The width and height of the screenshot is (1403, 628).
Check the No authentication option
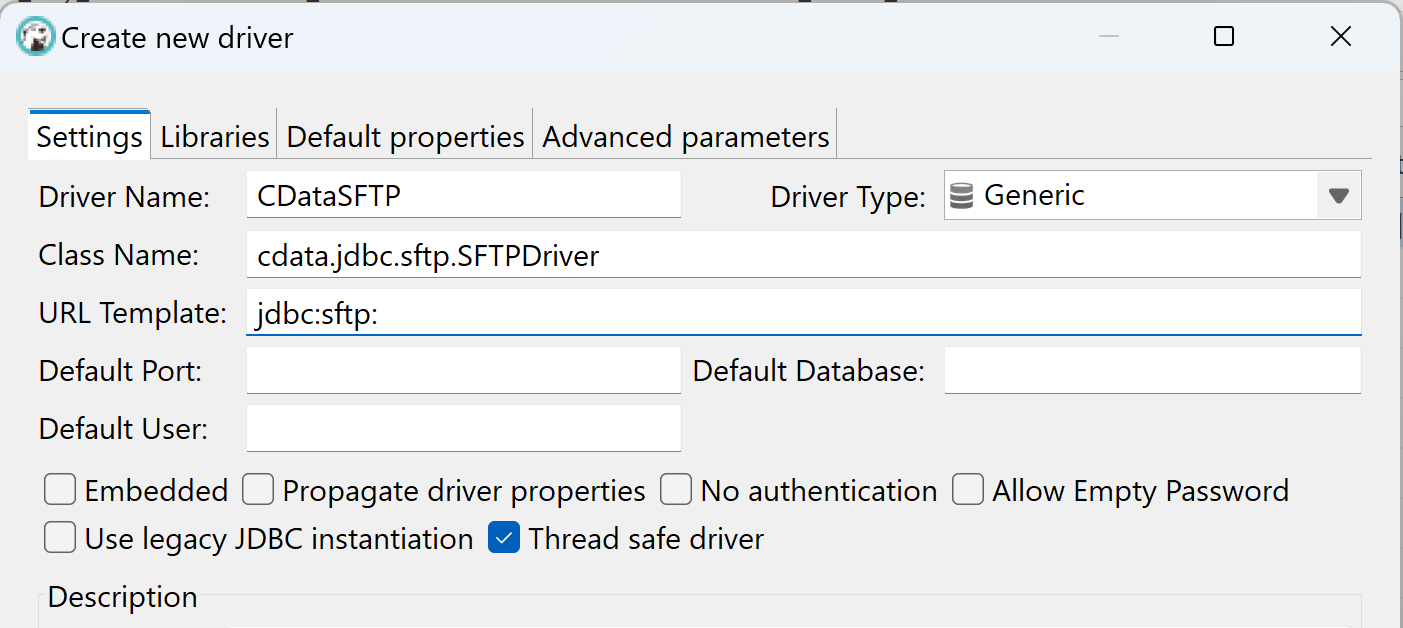point(677,491)
